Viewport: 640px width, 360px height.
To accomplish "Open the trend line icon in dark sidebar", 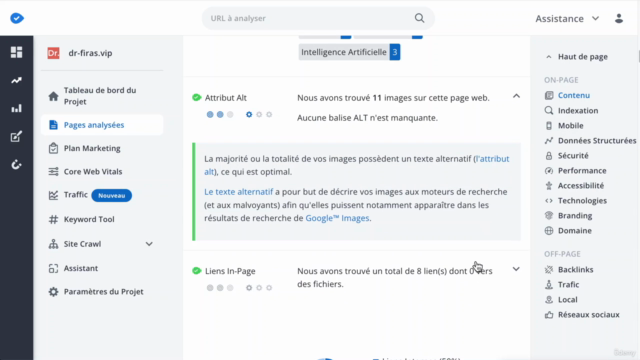I will pos(16,80).
